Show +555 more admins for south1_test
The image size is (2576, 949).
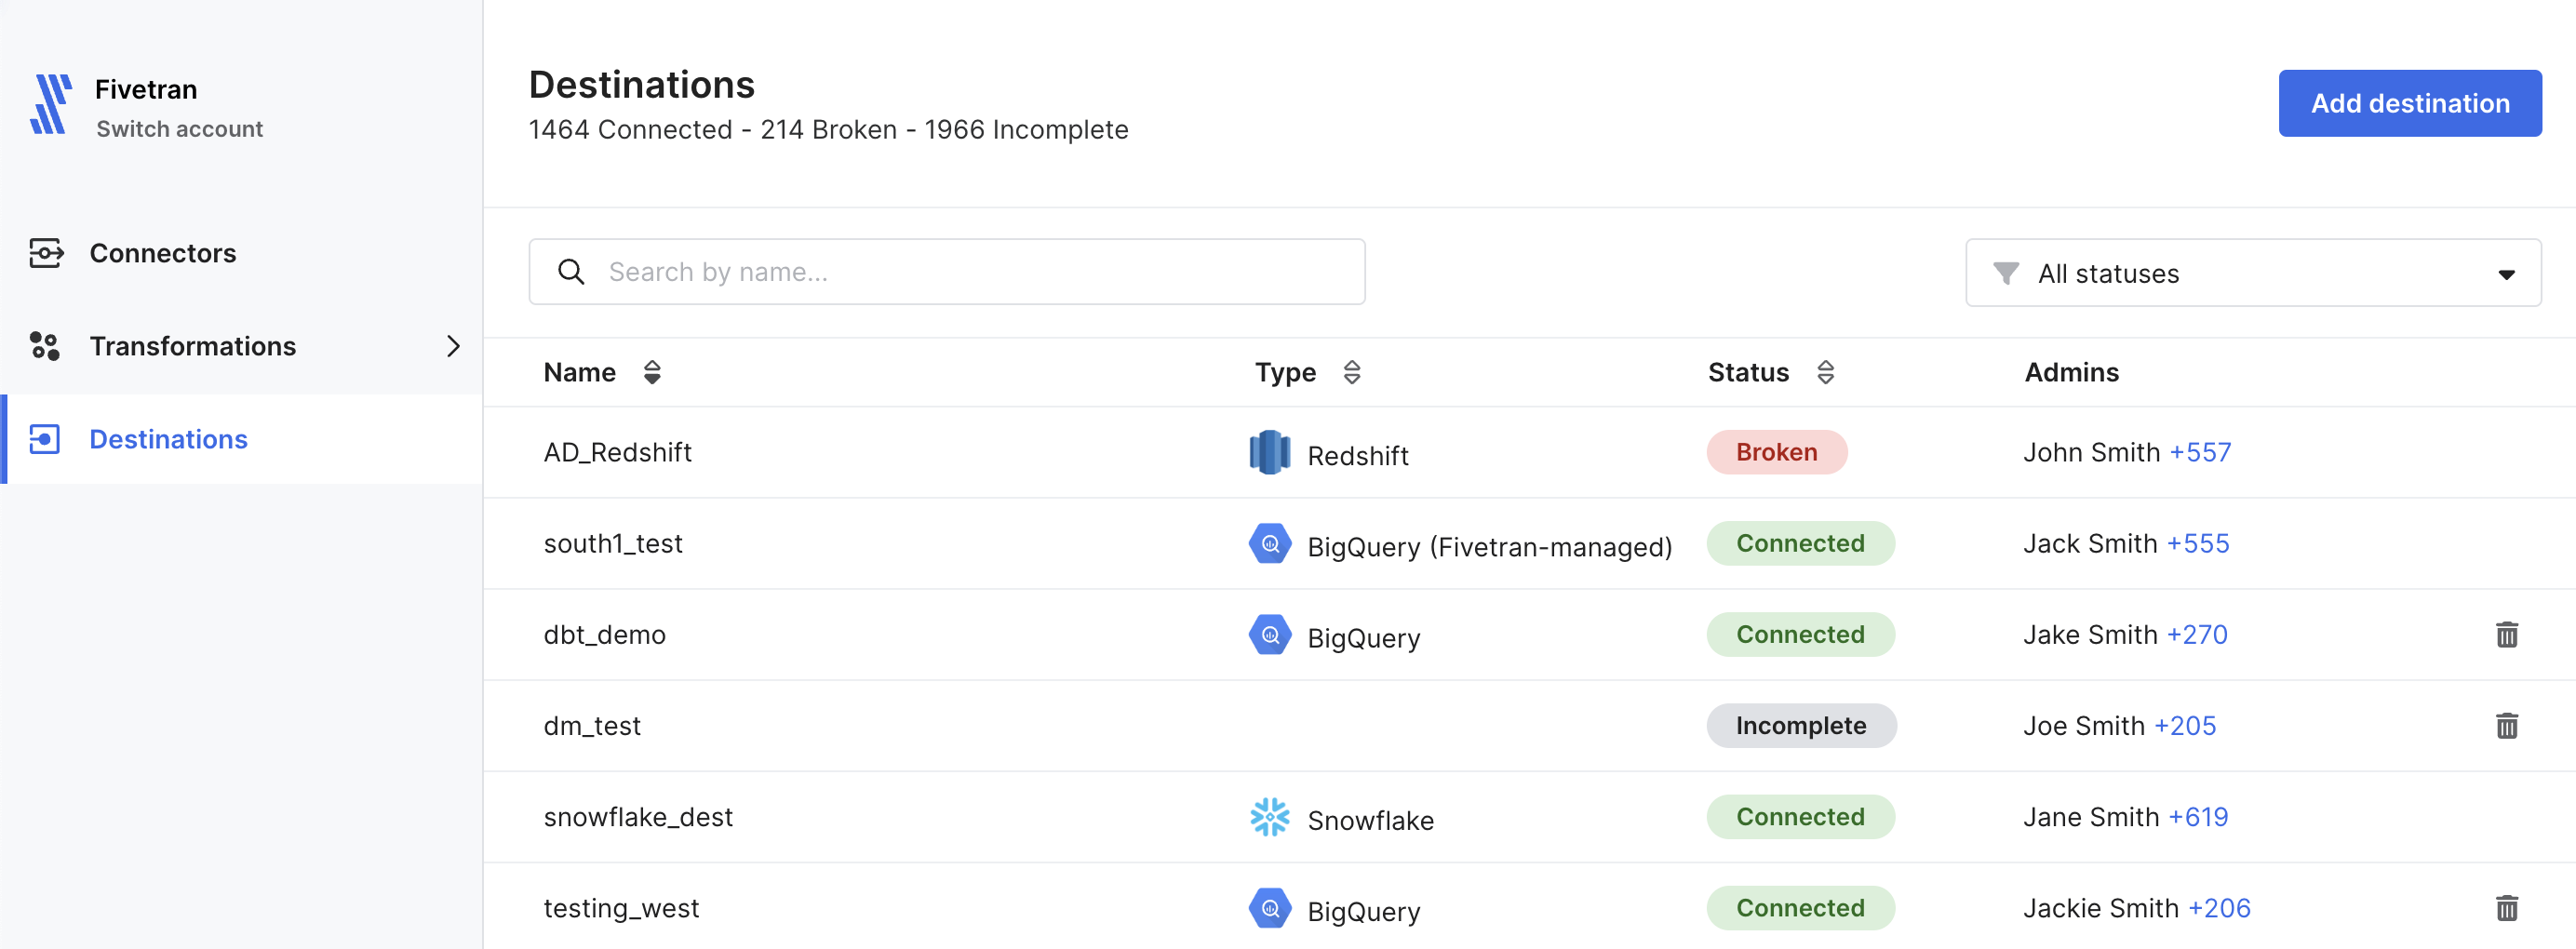[2198, 544]
